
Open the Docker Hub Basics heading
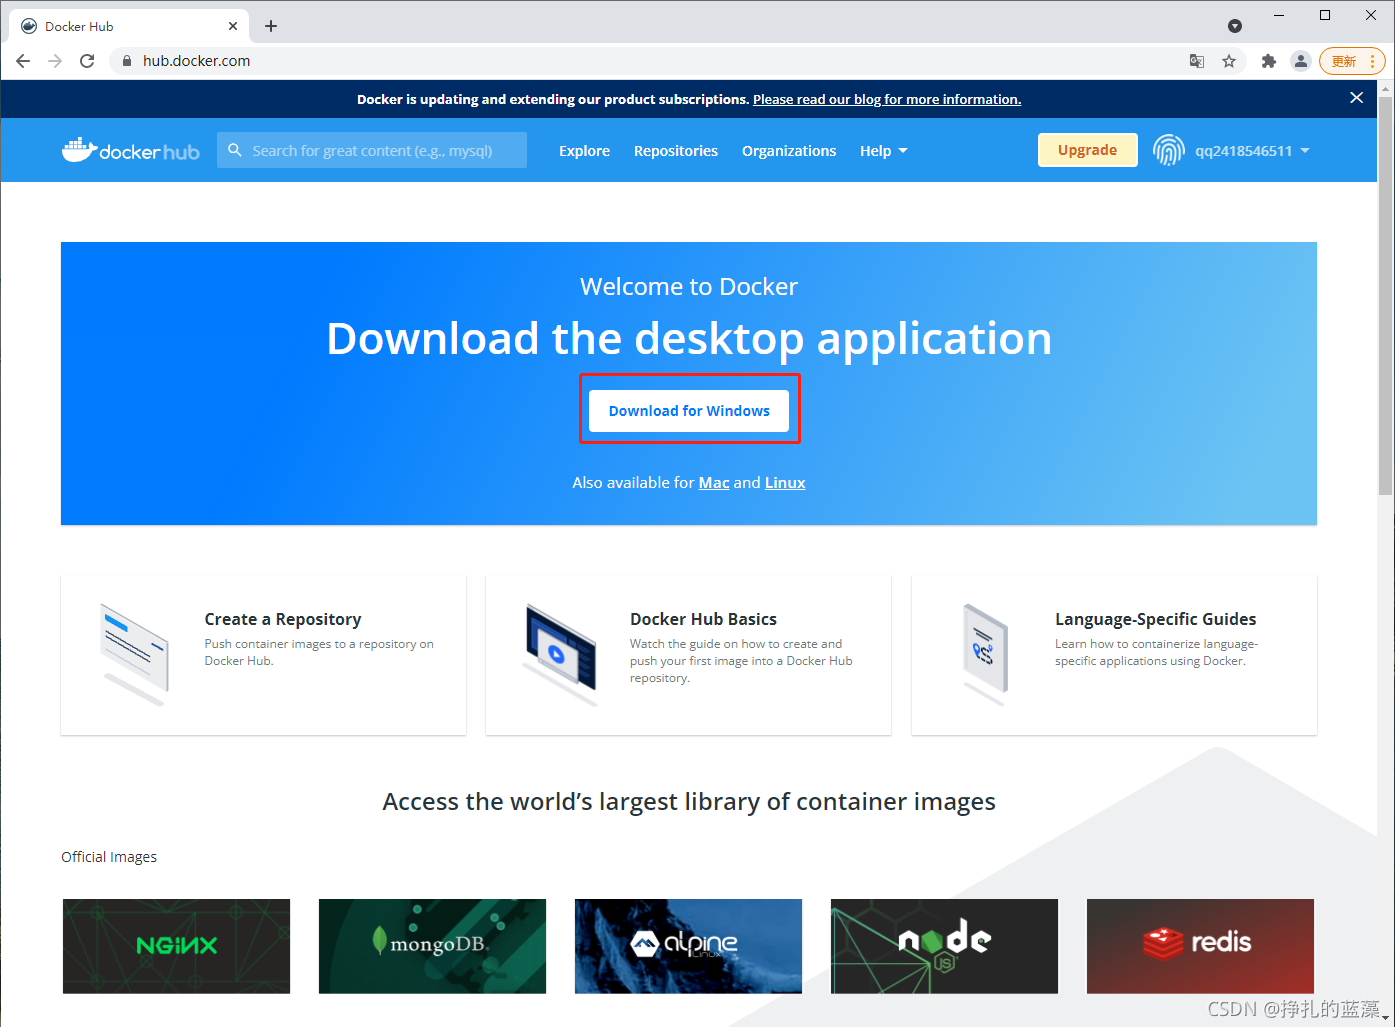[x=703, y=619]
